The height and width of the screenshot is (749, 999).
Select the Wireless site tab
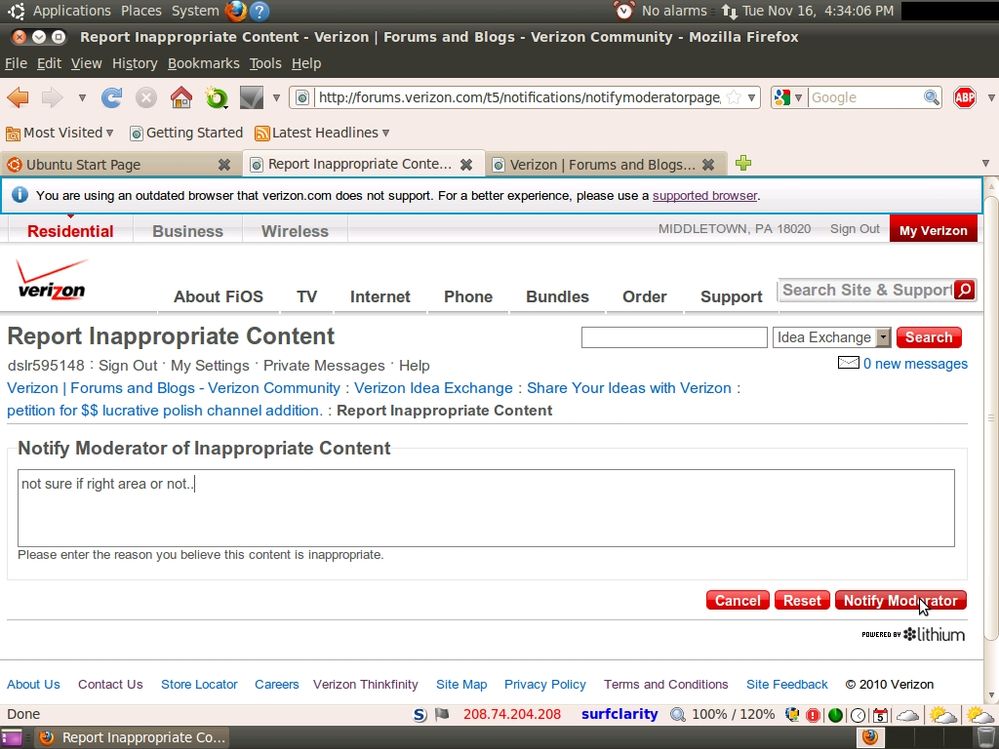(x=295, y=231)
